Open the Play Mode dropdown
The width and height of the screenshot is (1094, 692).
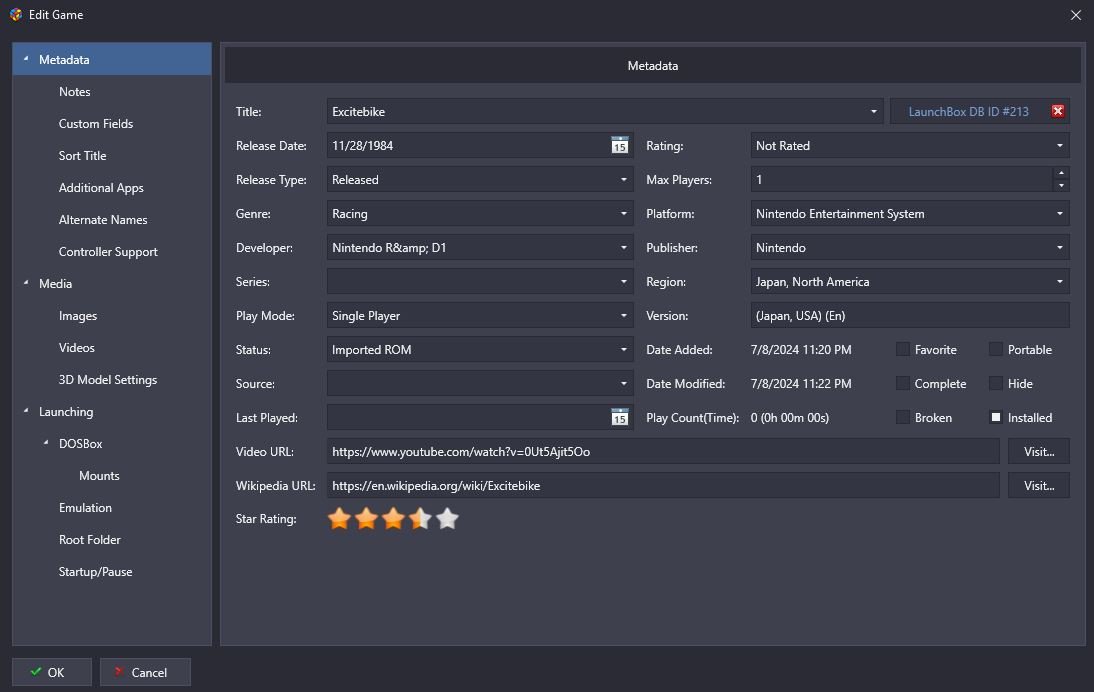624,315
